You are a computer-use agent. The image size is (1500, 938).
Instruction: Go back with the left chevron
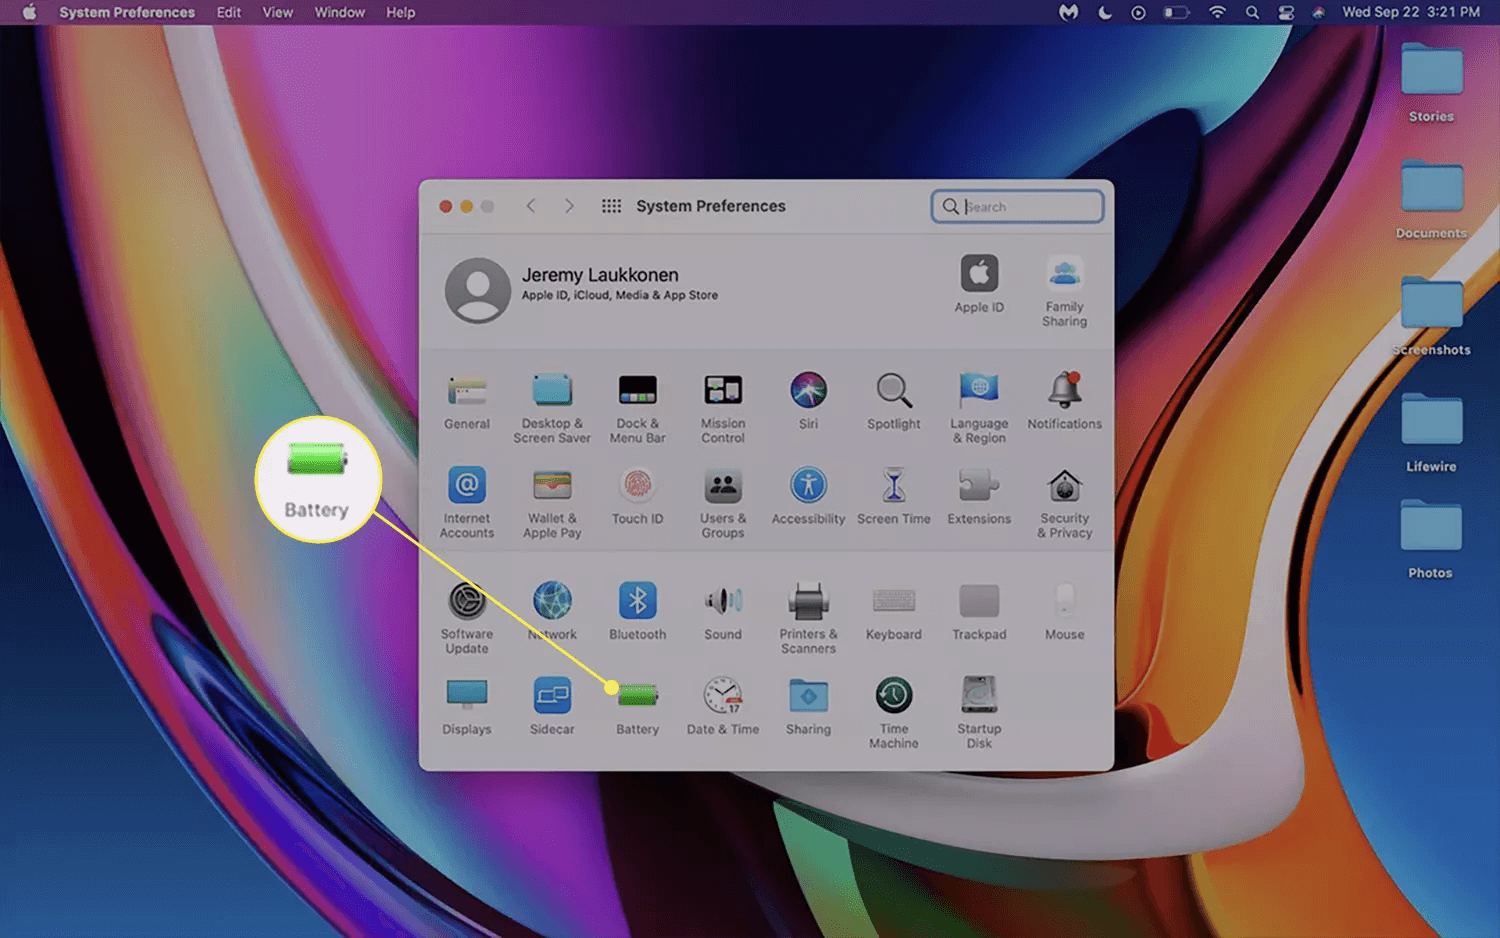click(531, 206)
